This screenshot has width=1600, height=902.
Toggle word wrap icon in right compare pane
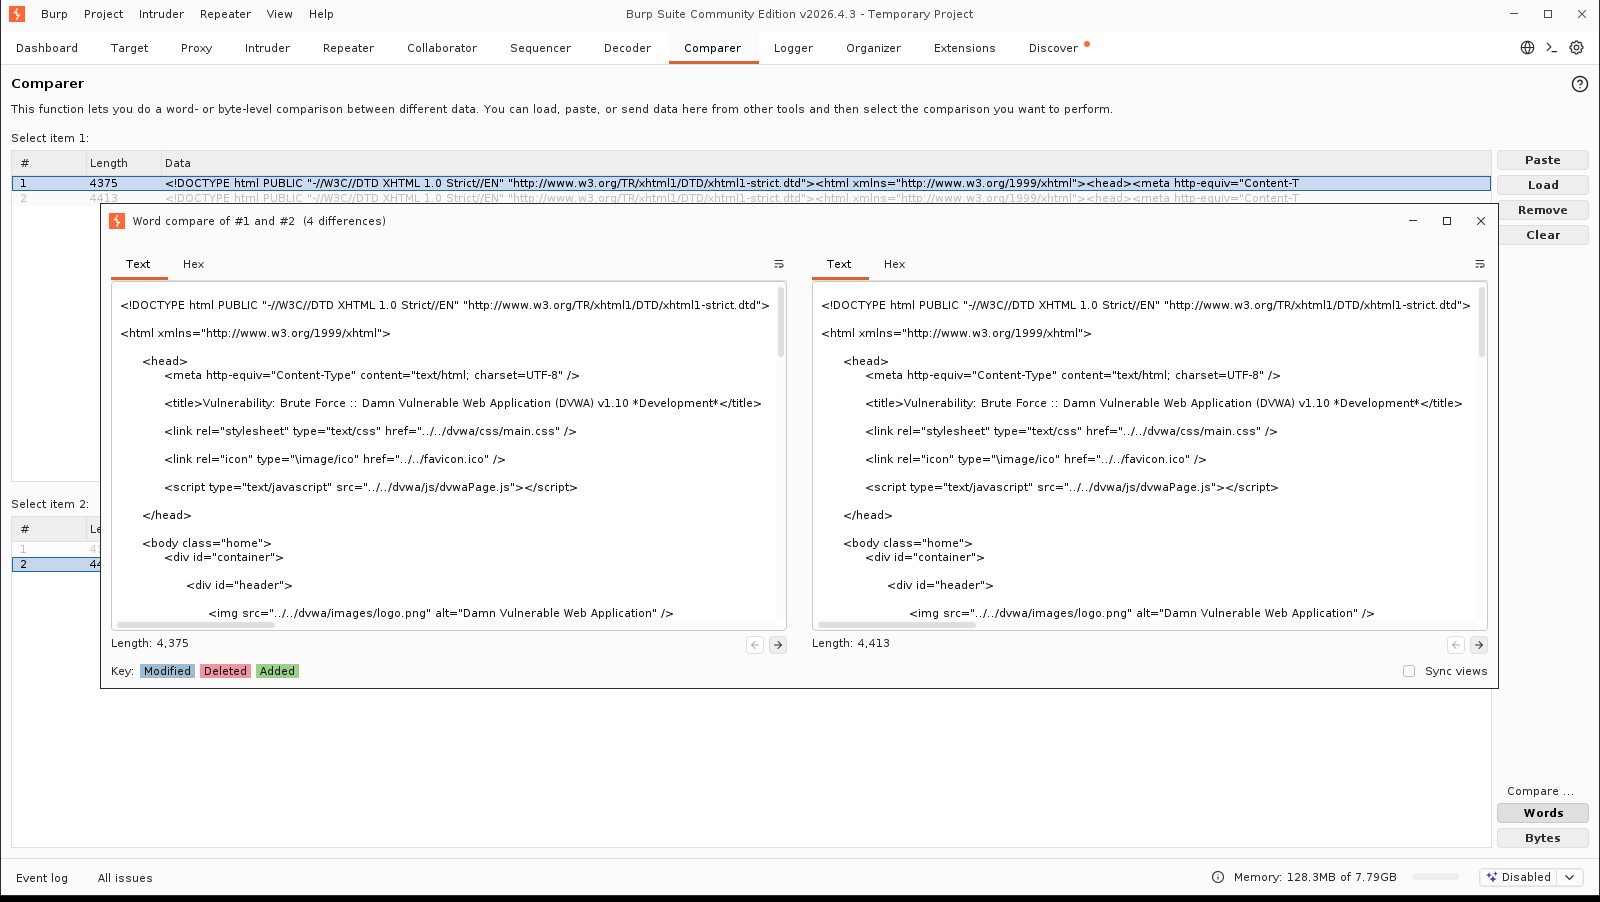click(x=1480, y=264)
